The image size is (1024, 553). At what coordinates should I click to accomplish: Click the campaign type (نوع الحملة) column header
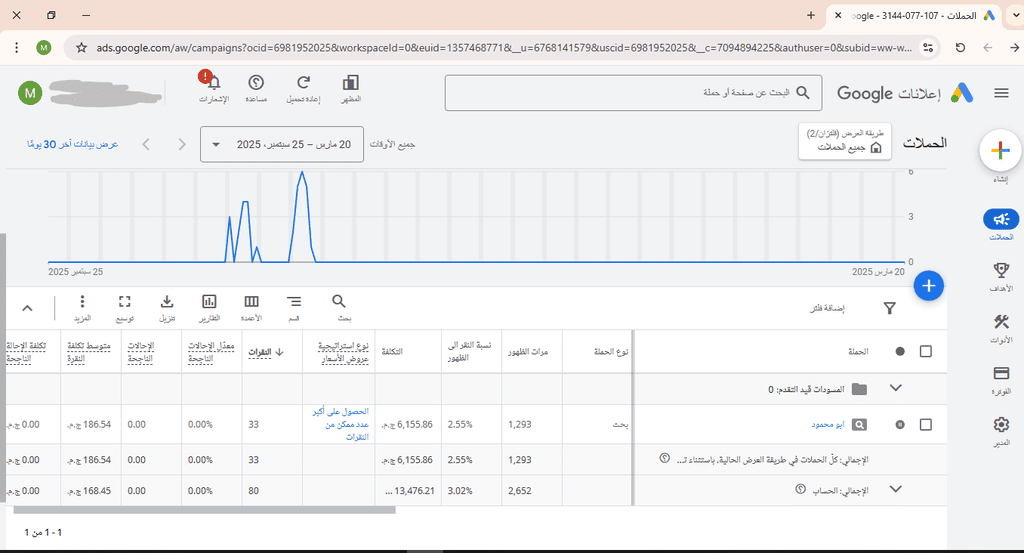(x=611, y=352)
